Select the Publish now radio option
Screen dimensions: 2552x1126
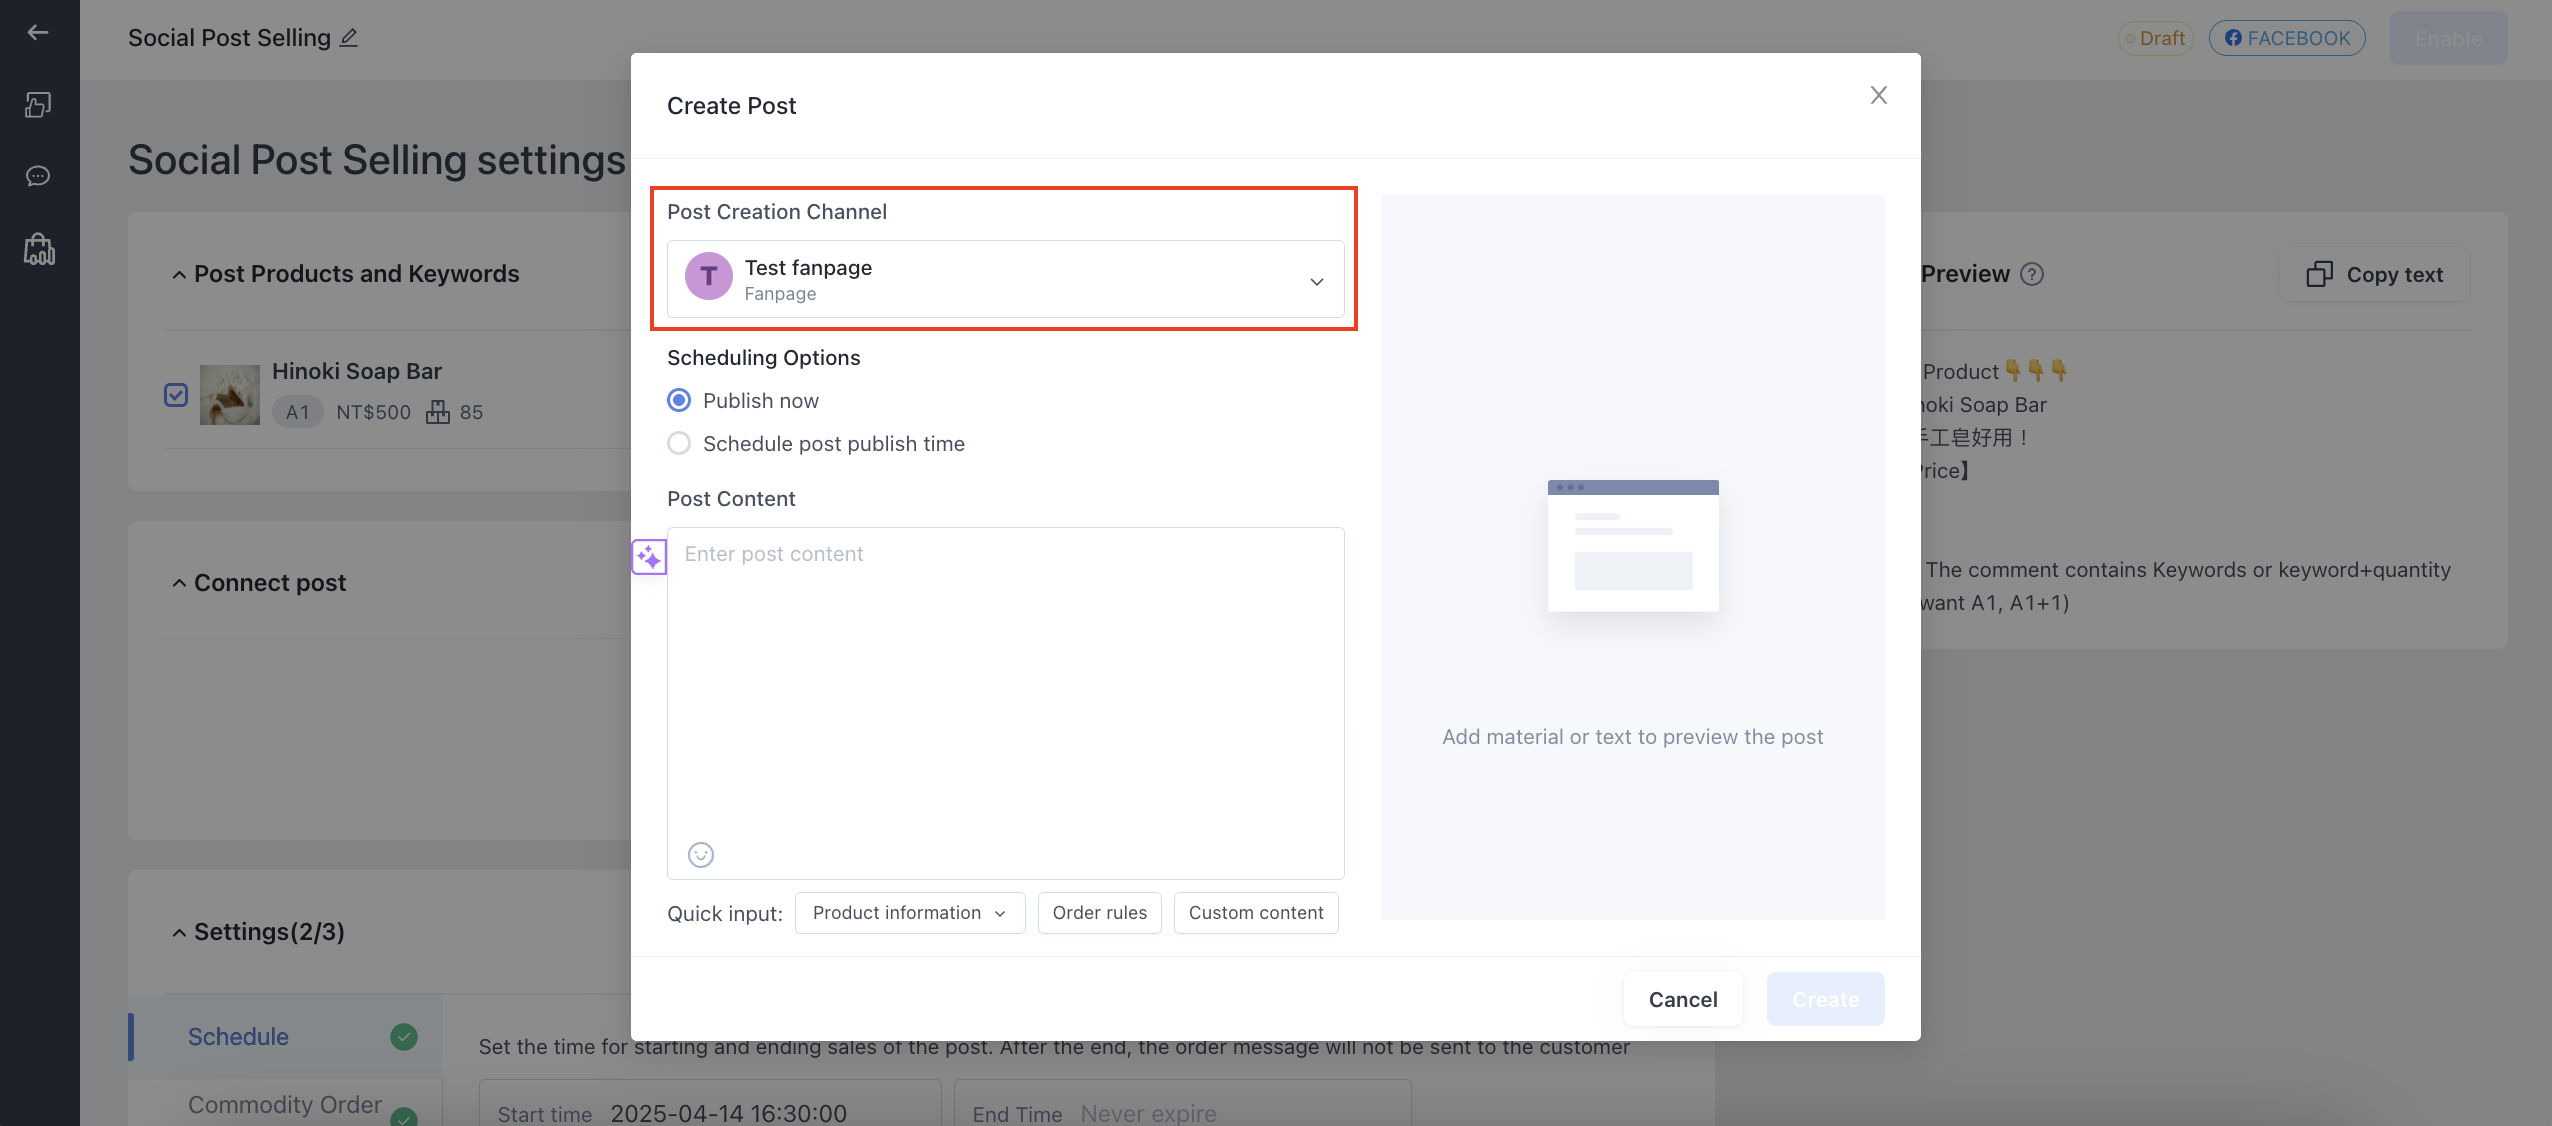point(679,401)
